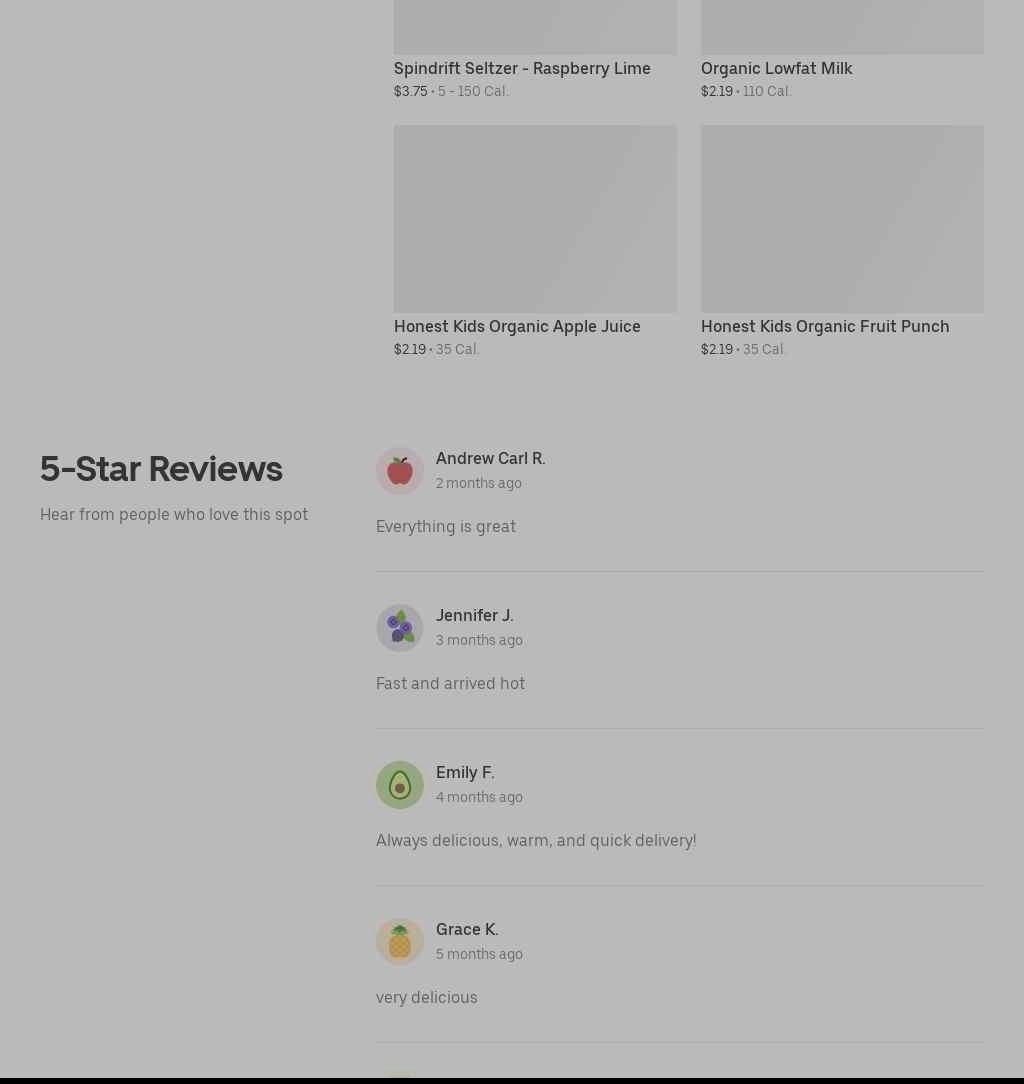The height and width of the screenshot is (1084, 1024).
Task: Open the Honest Kids Organic Fruit Punch image
Action: pos(842,218)
